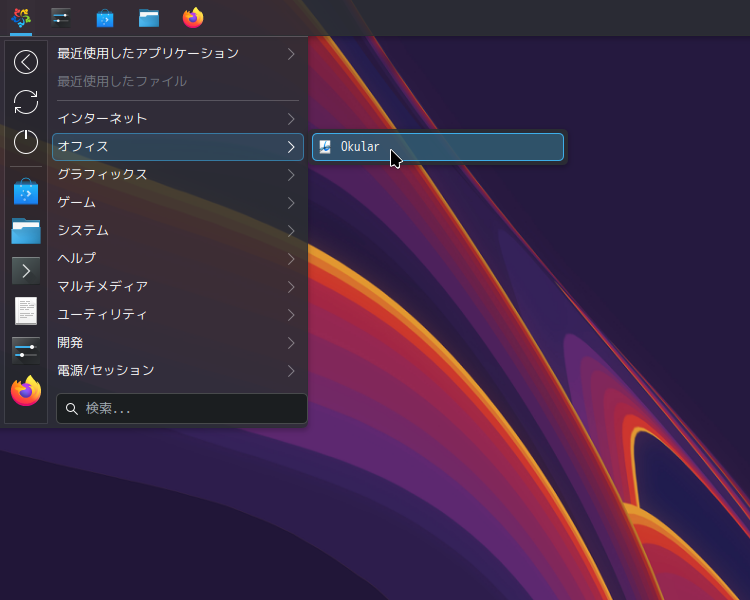Open the 電源/セッション category

coord(177,371)
